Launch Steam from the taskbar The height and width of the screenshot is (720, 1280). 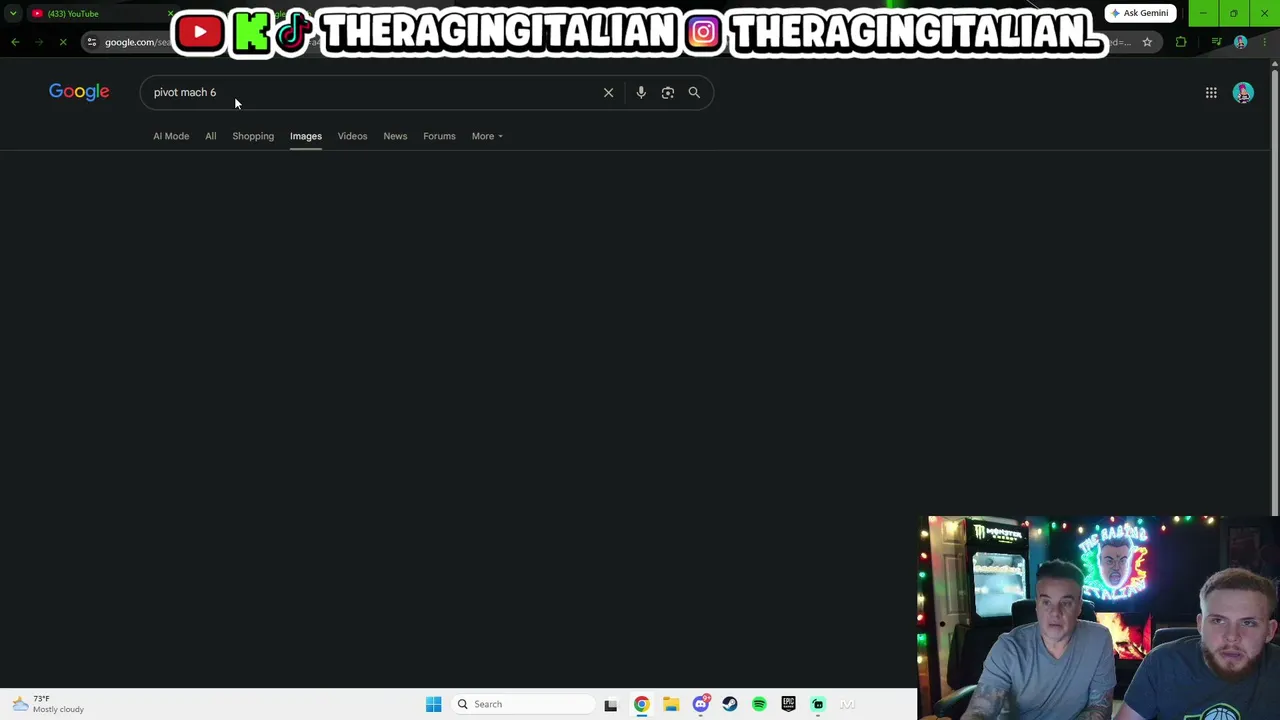click(x=730, y=704)
